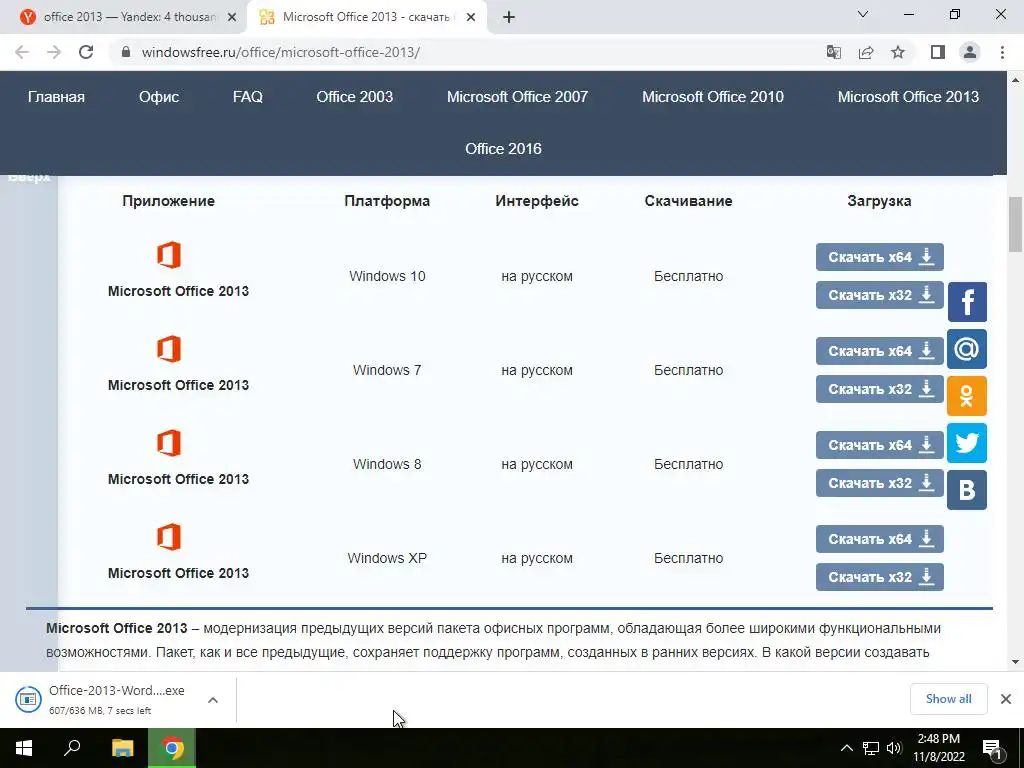The height and width of the screenshot is (768, 1024).
Task: Open the Office 2003 menu item
Action: pos(355,97)
